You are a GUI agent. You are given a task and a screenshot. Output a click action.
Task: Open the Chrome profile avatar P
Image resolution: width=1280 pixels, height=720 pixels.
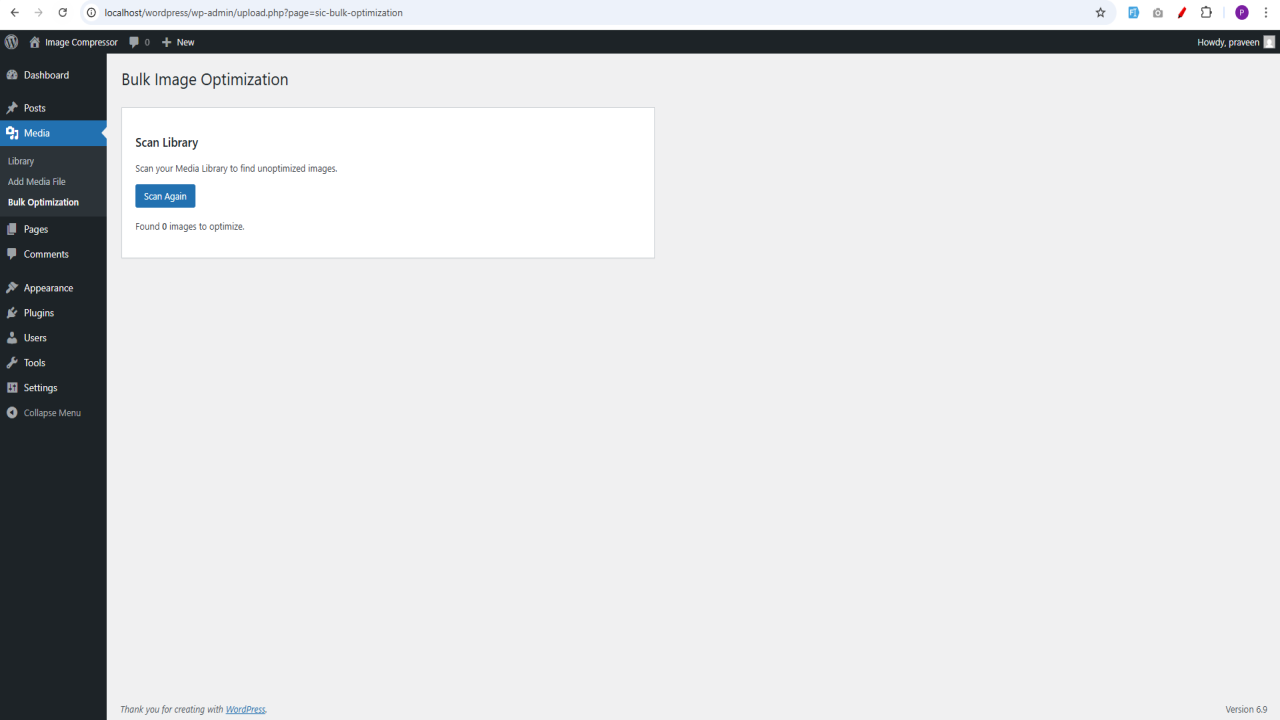(1242, 13)
